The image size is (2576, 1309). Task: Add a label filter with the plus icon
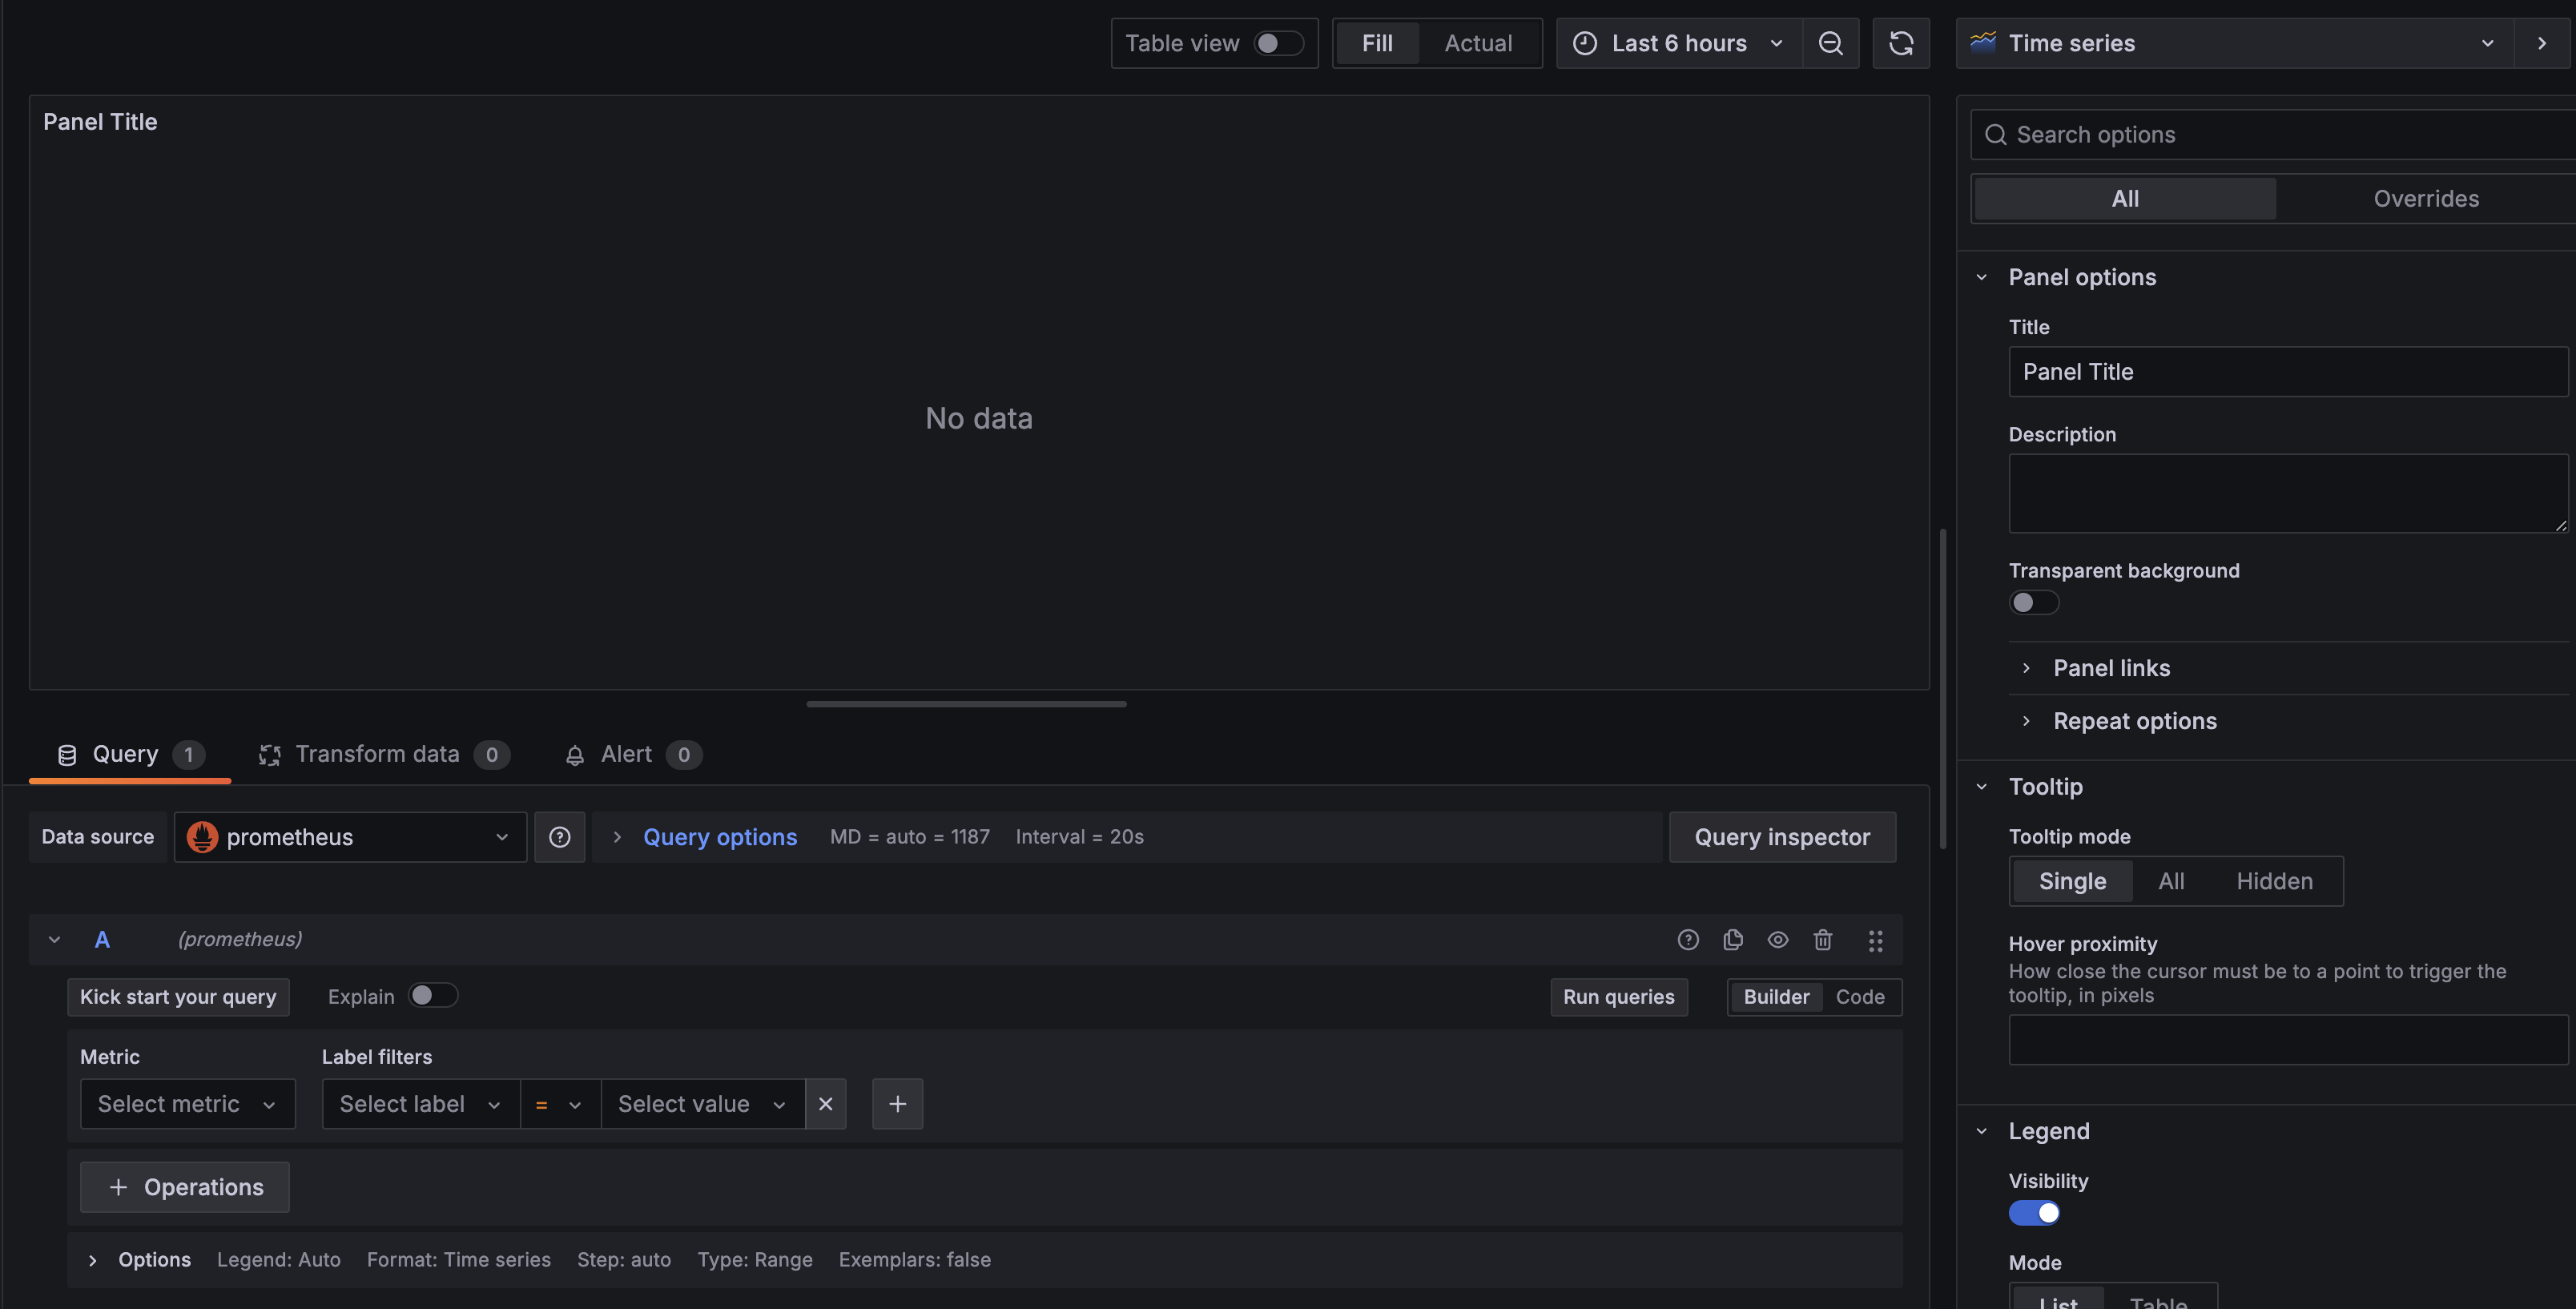pos(897,1104)
